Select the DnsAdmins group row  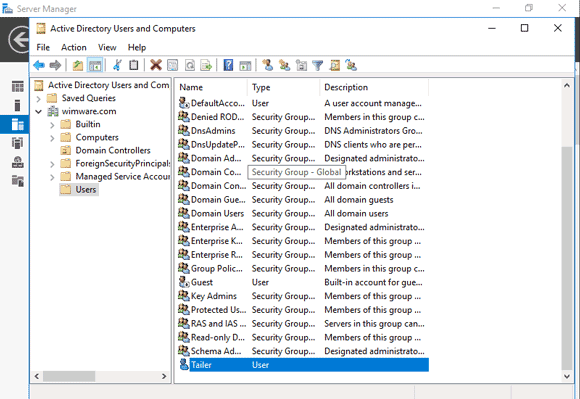click(x=303, y=131)
